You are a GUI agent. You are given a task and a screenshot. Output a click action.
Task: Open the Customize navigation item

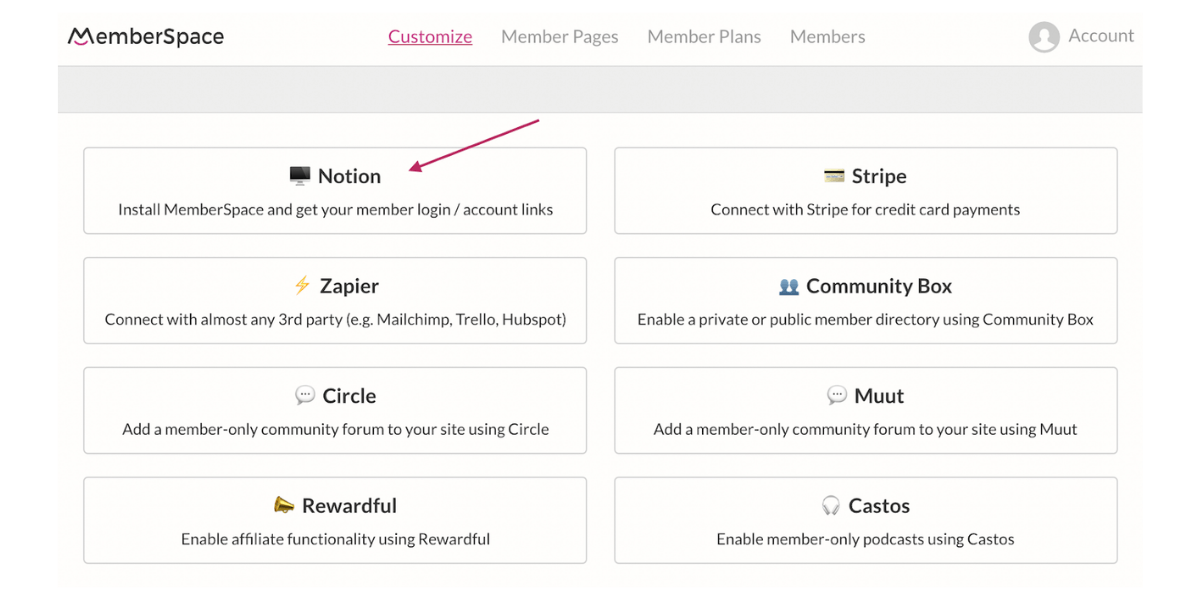click(430, 36)
